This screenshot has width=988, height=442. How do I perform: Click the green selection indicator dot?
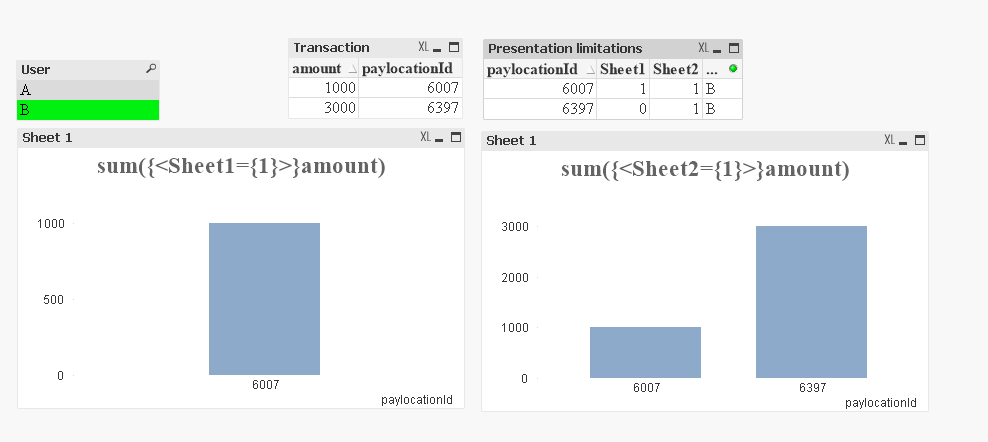[x=733, y=68]
